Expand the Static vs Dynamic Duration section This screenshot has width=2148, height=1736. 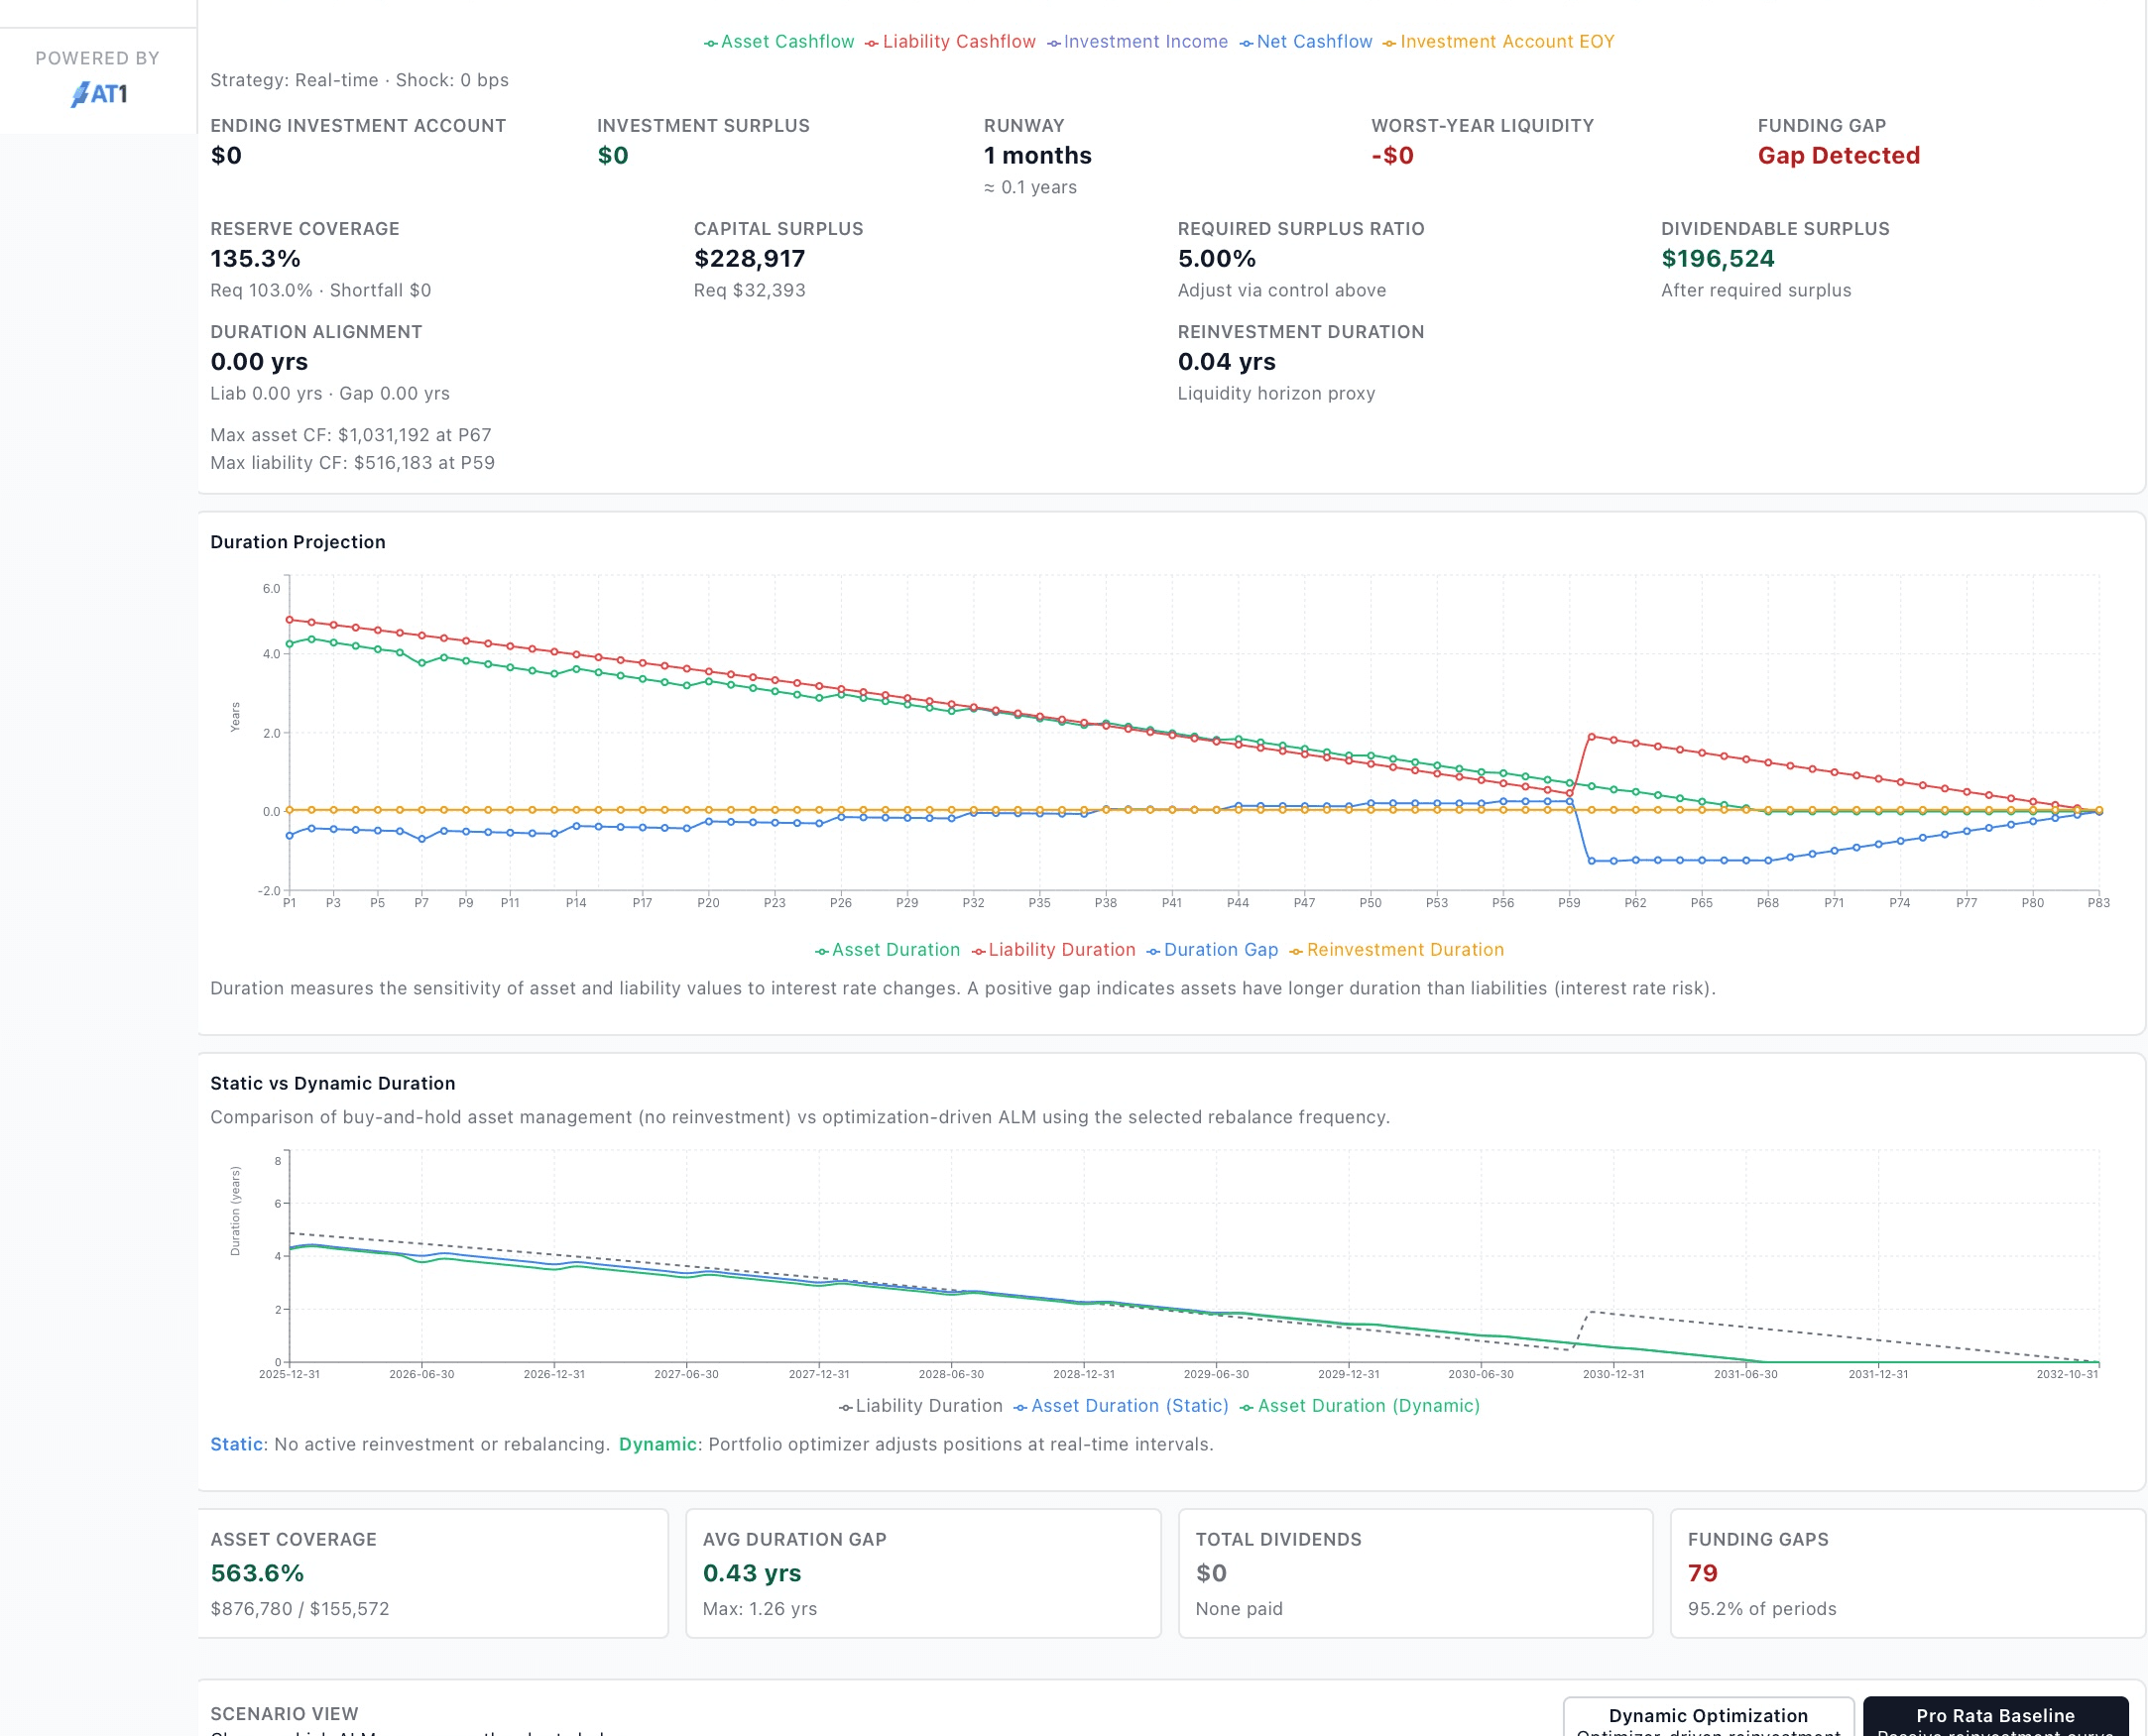click(x=332, y=1083)
